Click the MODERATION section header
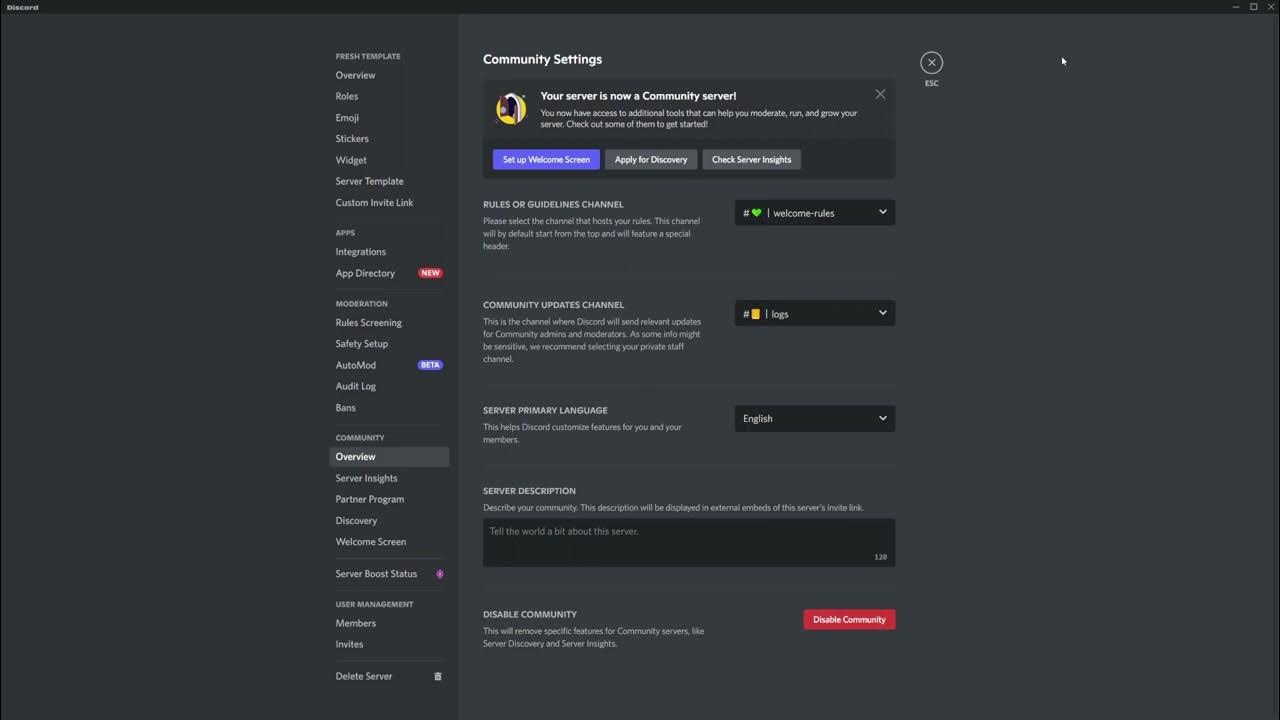 pyautogui.click(x=361, y=304)
